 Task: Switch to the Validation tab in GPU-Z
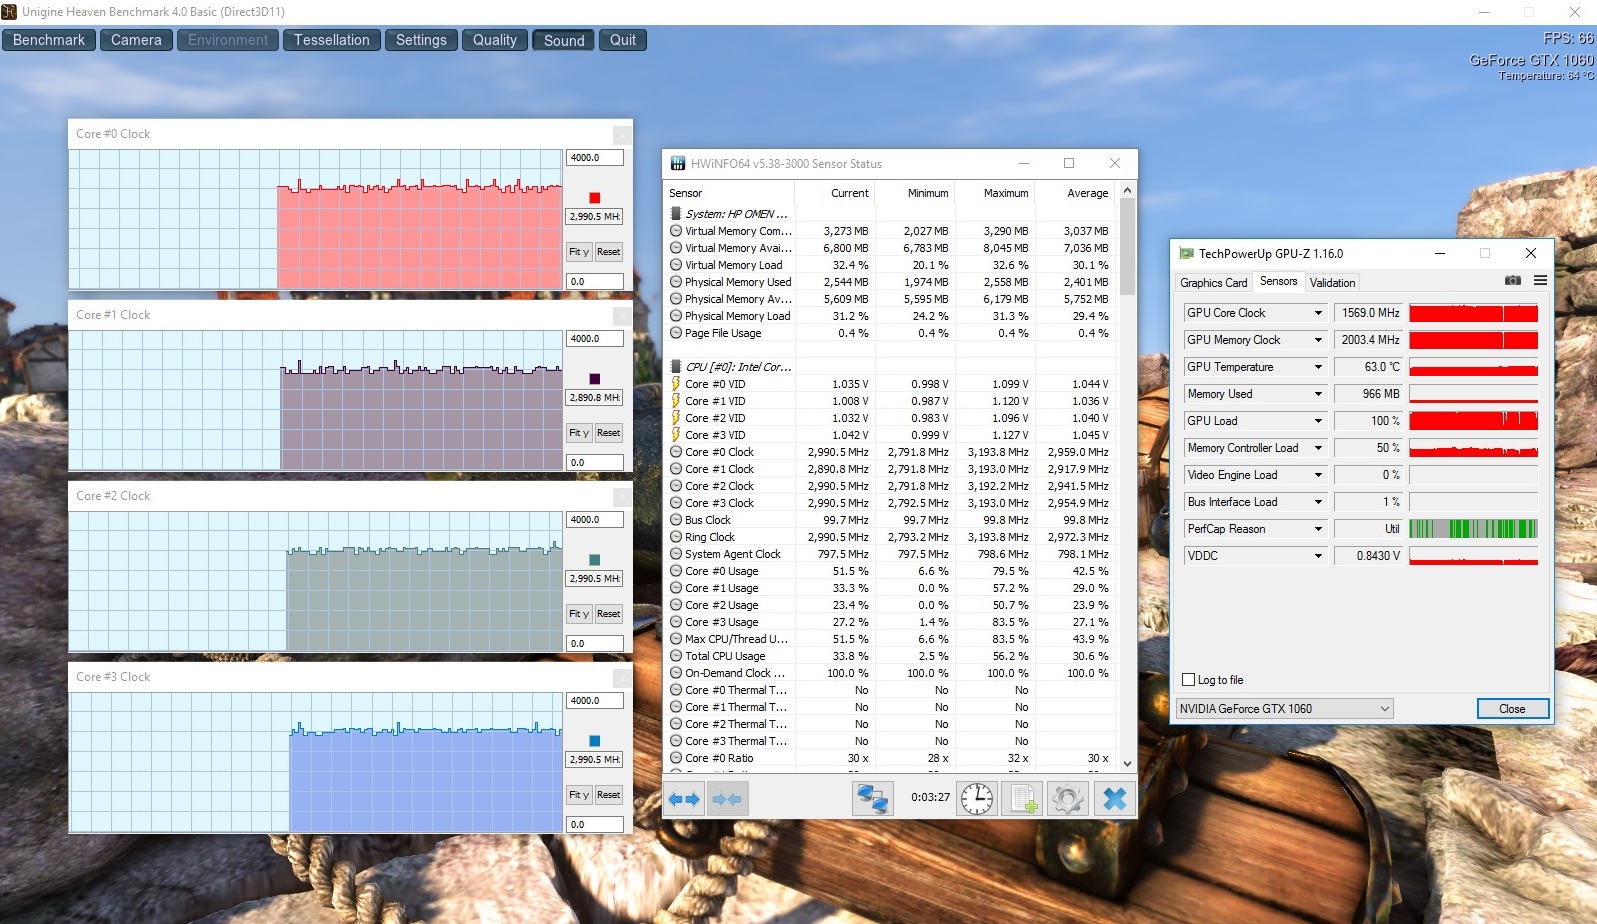pos(1333,283)
